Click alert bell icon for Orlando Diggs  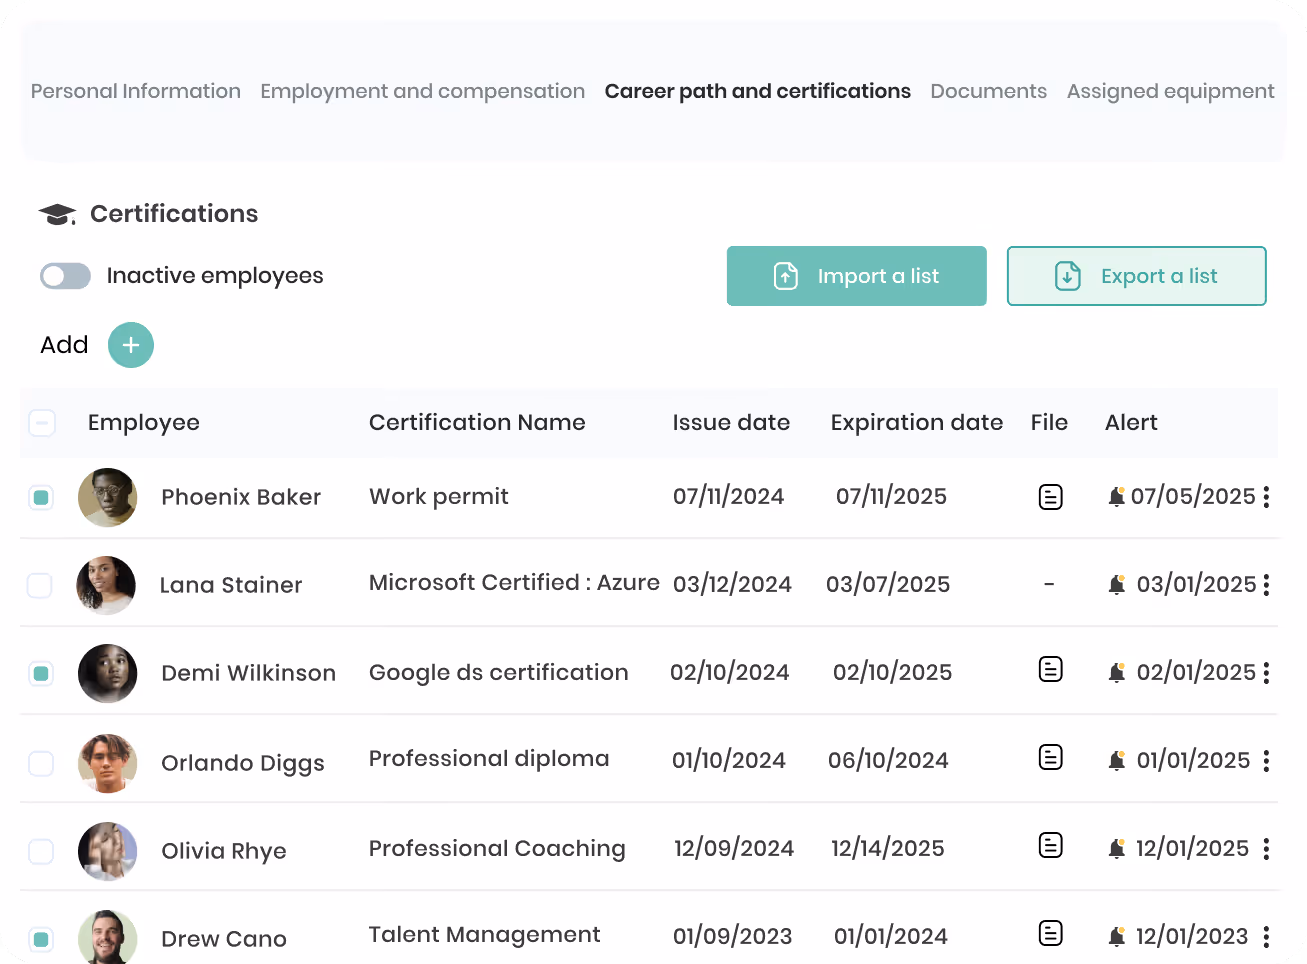[1117, 760]
